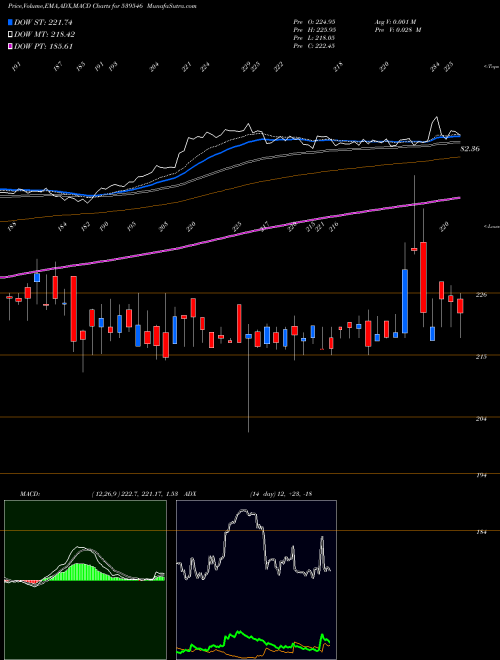Click the 'Pre V: 0.028 M' volume text
This screenshot has width=500, height=660.
coord(398,30)
